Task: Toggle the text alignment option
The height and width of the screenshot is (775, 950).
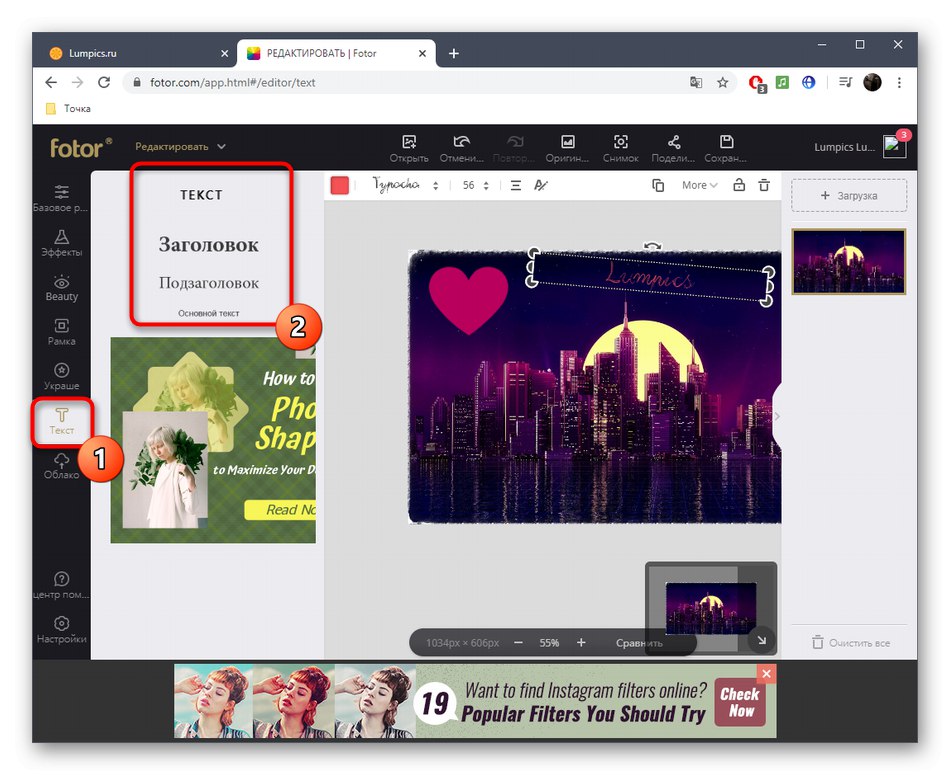Action: [516, 185]
